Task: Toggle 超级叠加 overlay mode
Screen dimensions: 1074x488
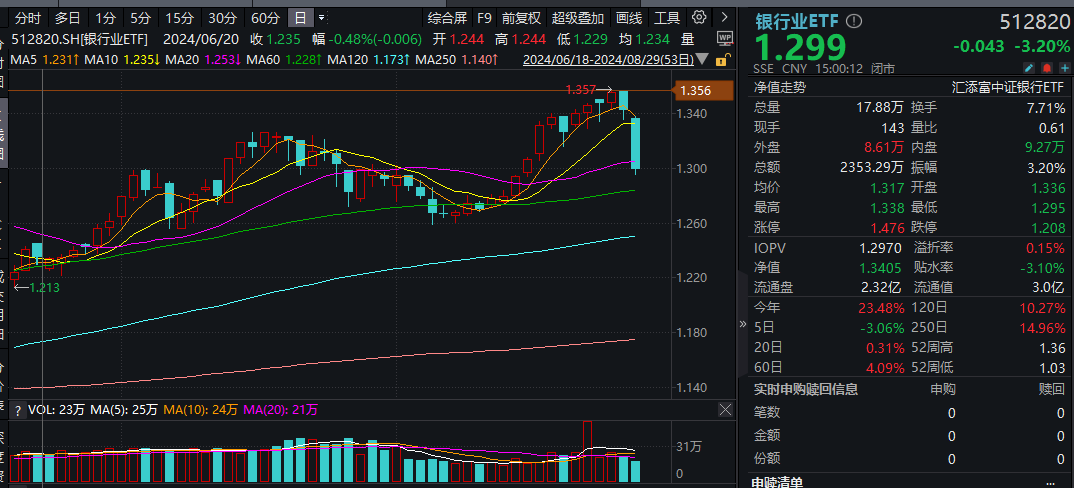Action: tap(578, 18)
